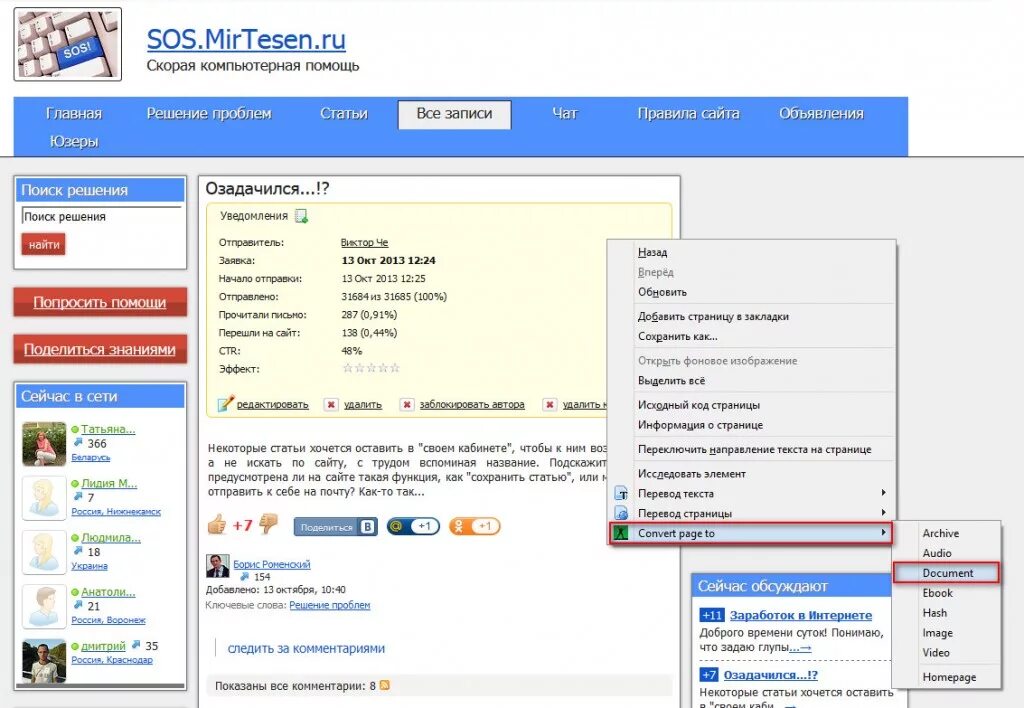Click Анатоли... user link
The height and width of the screenshot is (708, 1024).
point(108,592)
